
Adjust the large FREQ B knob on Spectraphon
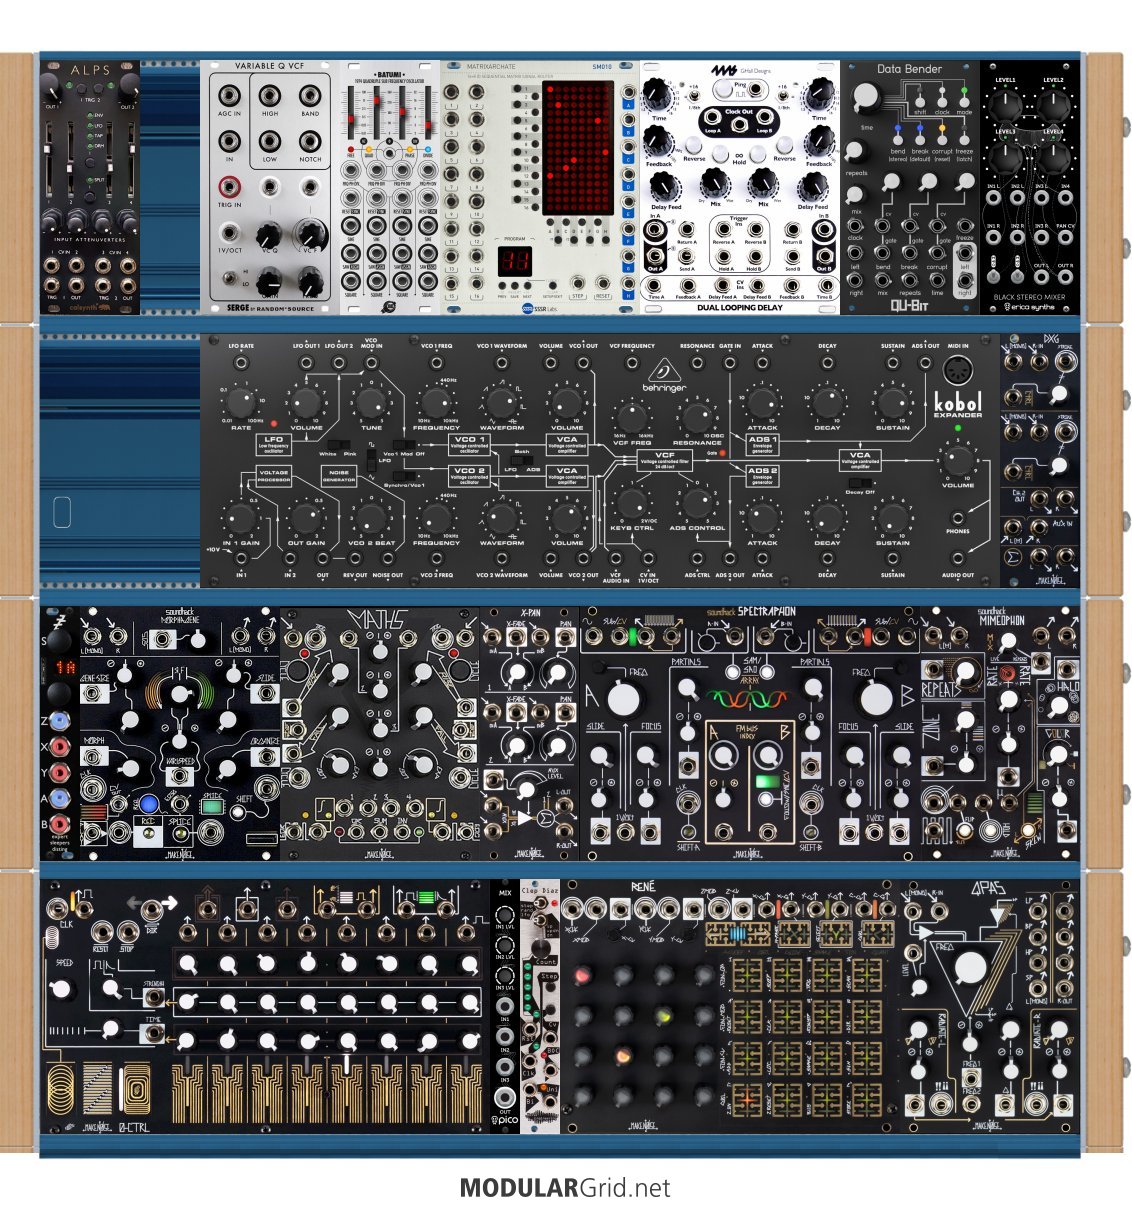[x=877, y=698]
